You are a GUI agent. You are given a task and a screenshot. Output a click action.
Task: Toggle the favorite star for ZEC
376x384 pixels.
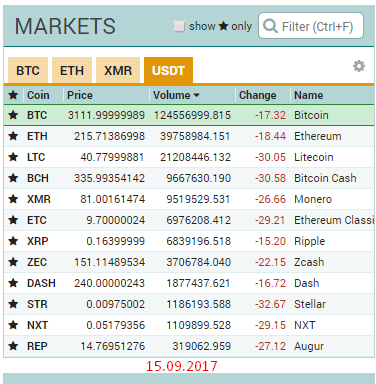coord(13,262)
